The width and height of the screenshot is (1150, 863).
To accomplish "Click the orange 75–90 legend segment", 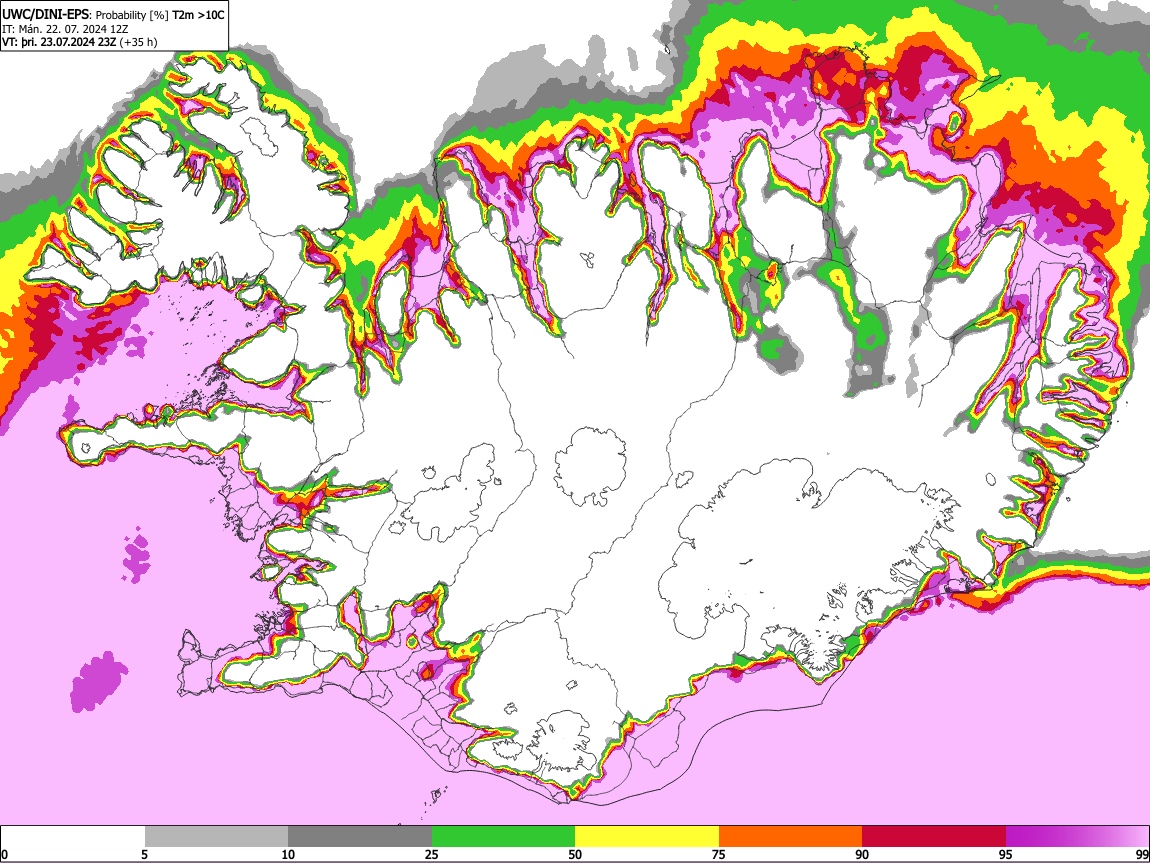I will pyautogui.click(x=791, y=837).
